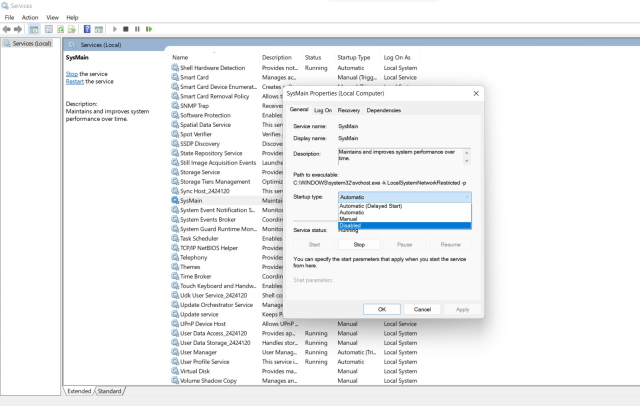Open the Help menu
The width and height of the screenshot is (640, 406).
click(x=72, y=18)
